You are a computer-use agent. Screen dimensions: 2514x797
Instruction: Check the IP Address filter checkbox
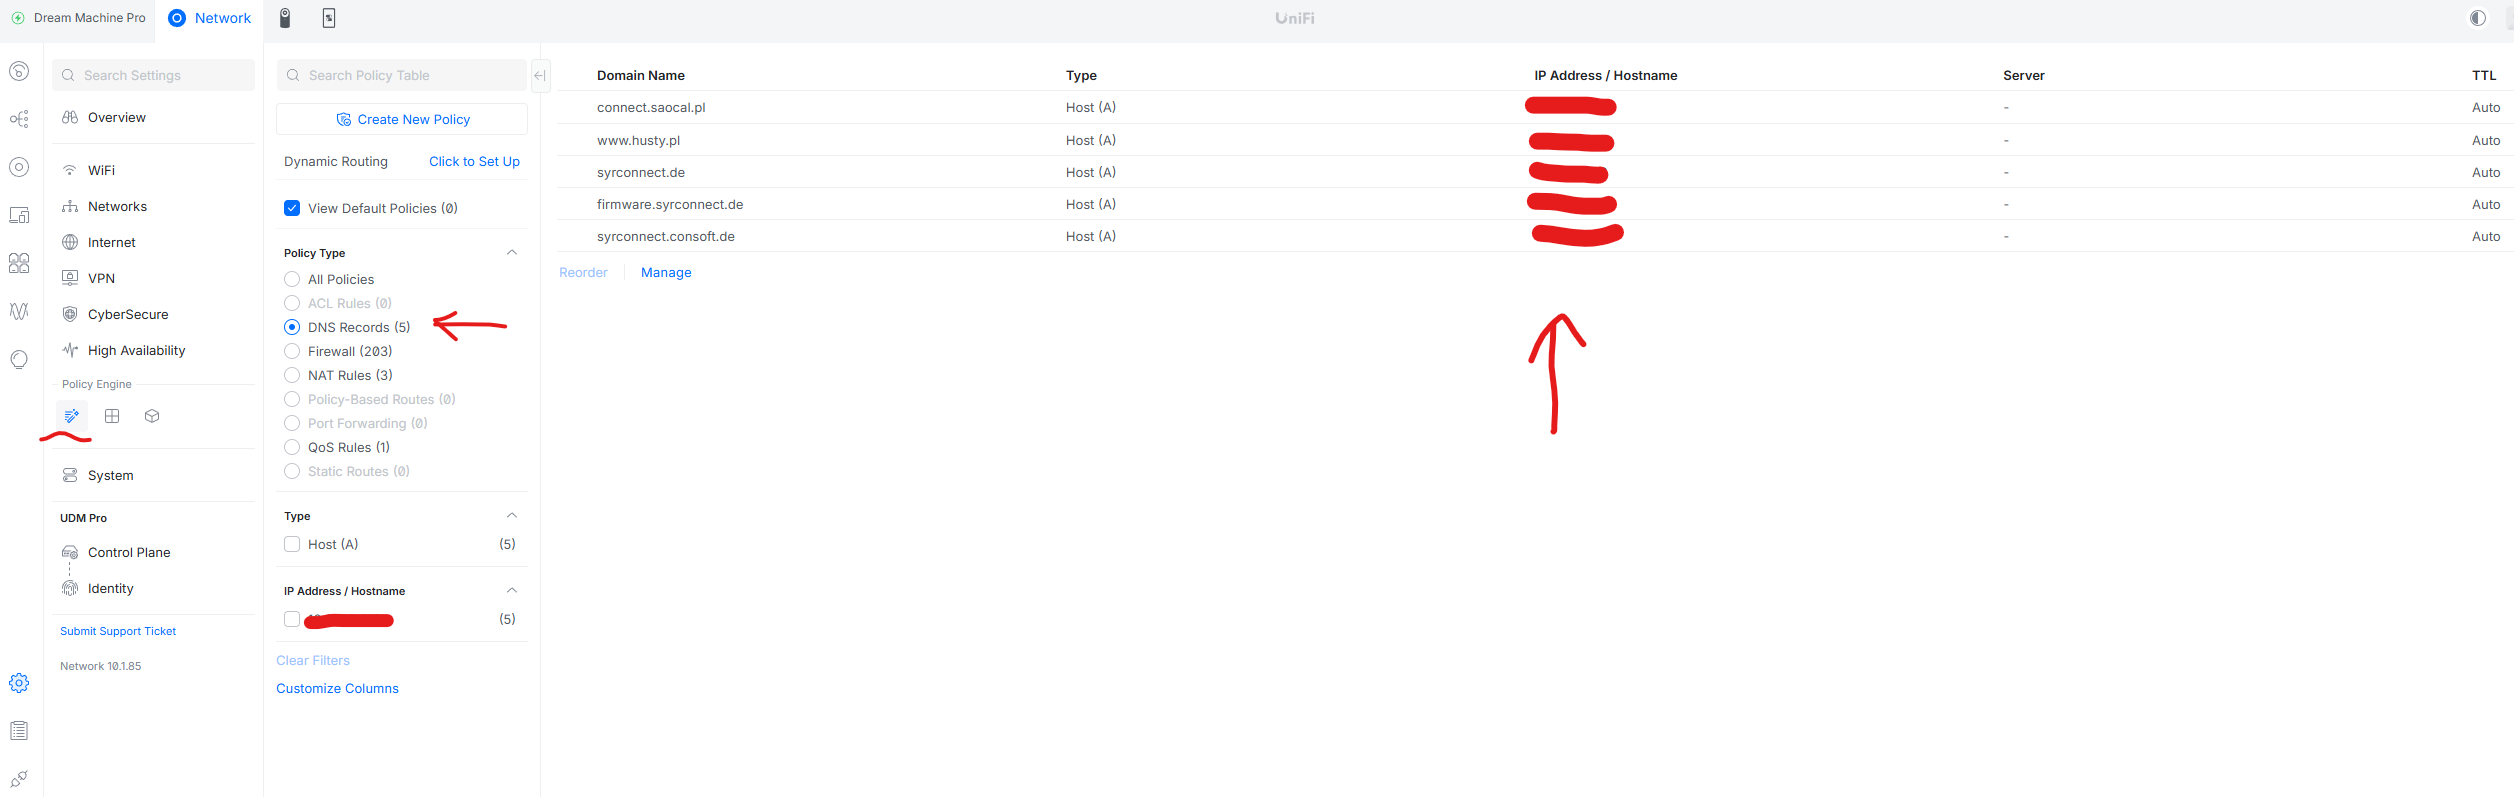point(292,619)
